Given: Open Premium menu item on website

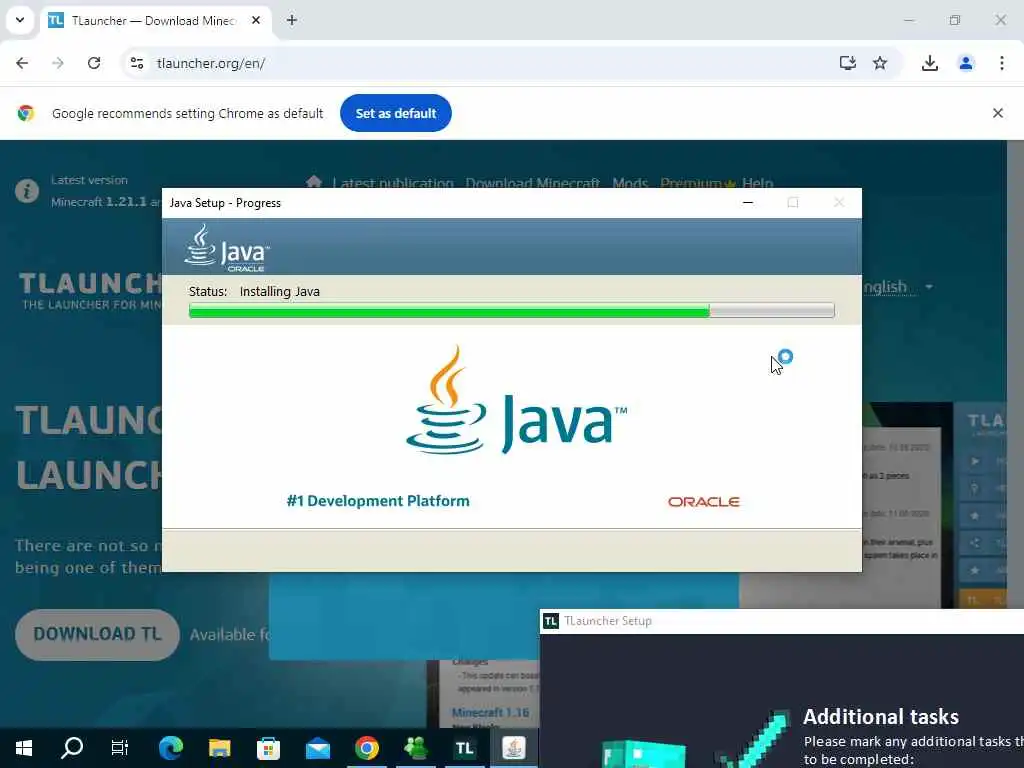Looking at the screenshot, I should click(697, 182).
